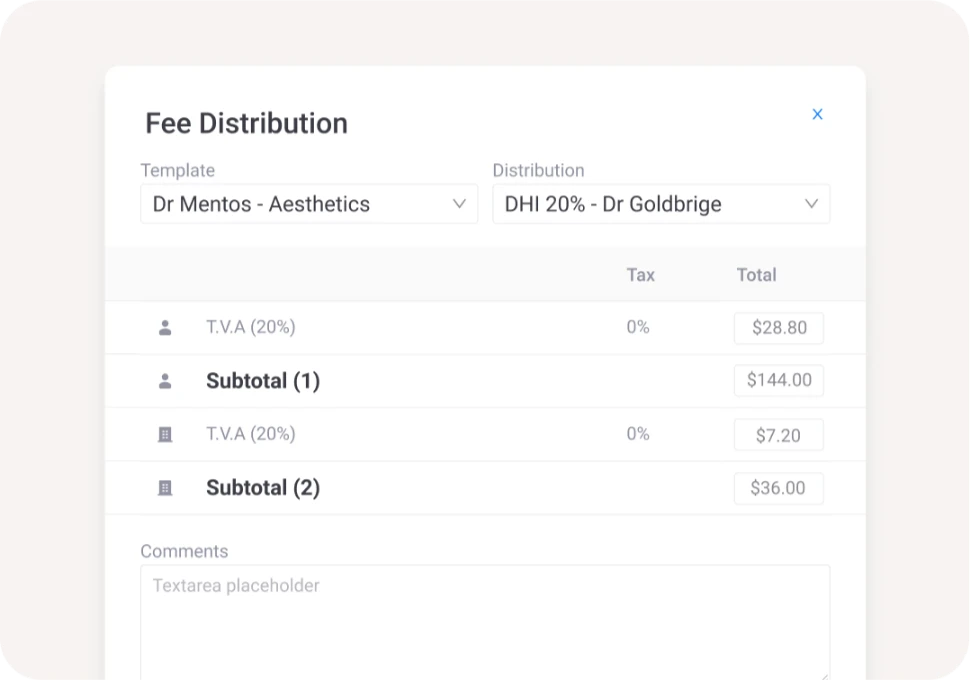Viewport: 970px width, 680px height.
Task: Click the Tax column header
Action: (x=640, y=275)
